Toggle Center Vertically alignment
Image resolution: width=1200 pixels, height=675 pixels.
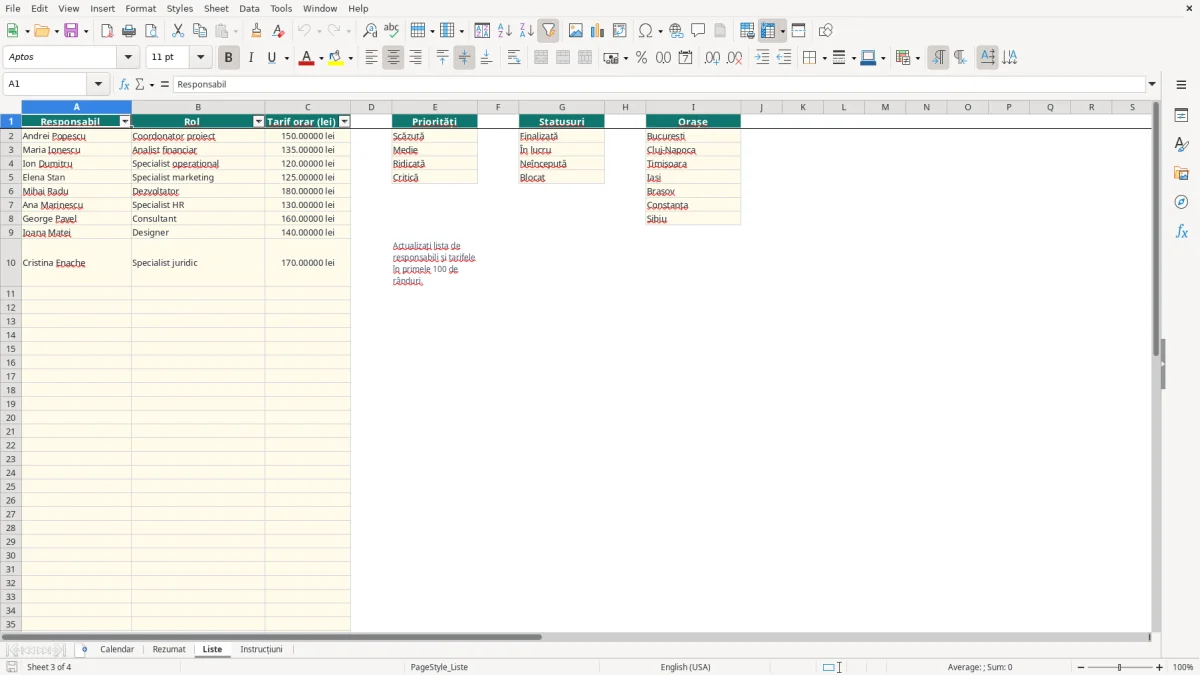464,58
